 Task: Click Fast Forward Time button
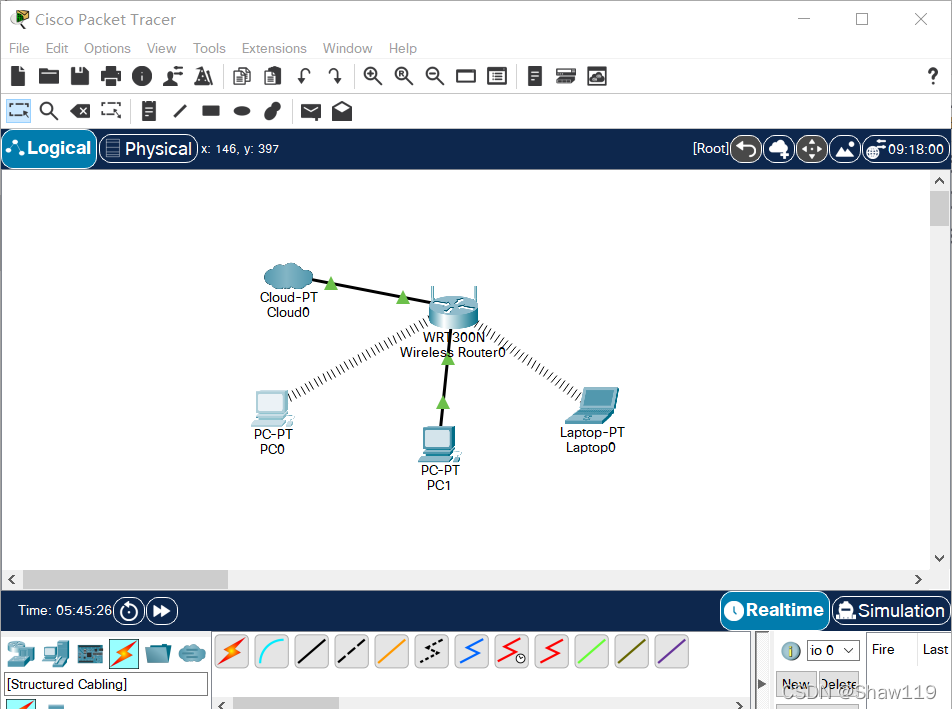pos(161,611)
